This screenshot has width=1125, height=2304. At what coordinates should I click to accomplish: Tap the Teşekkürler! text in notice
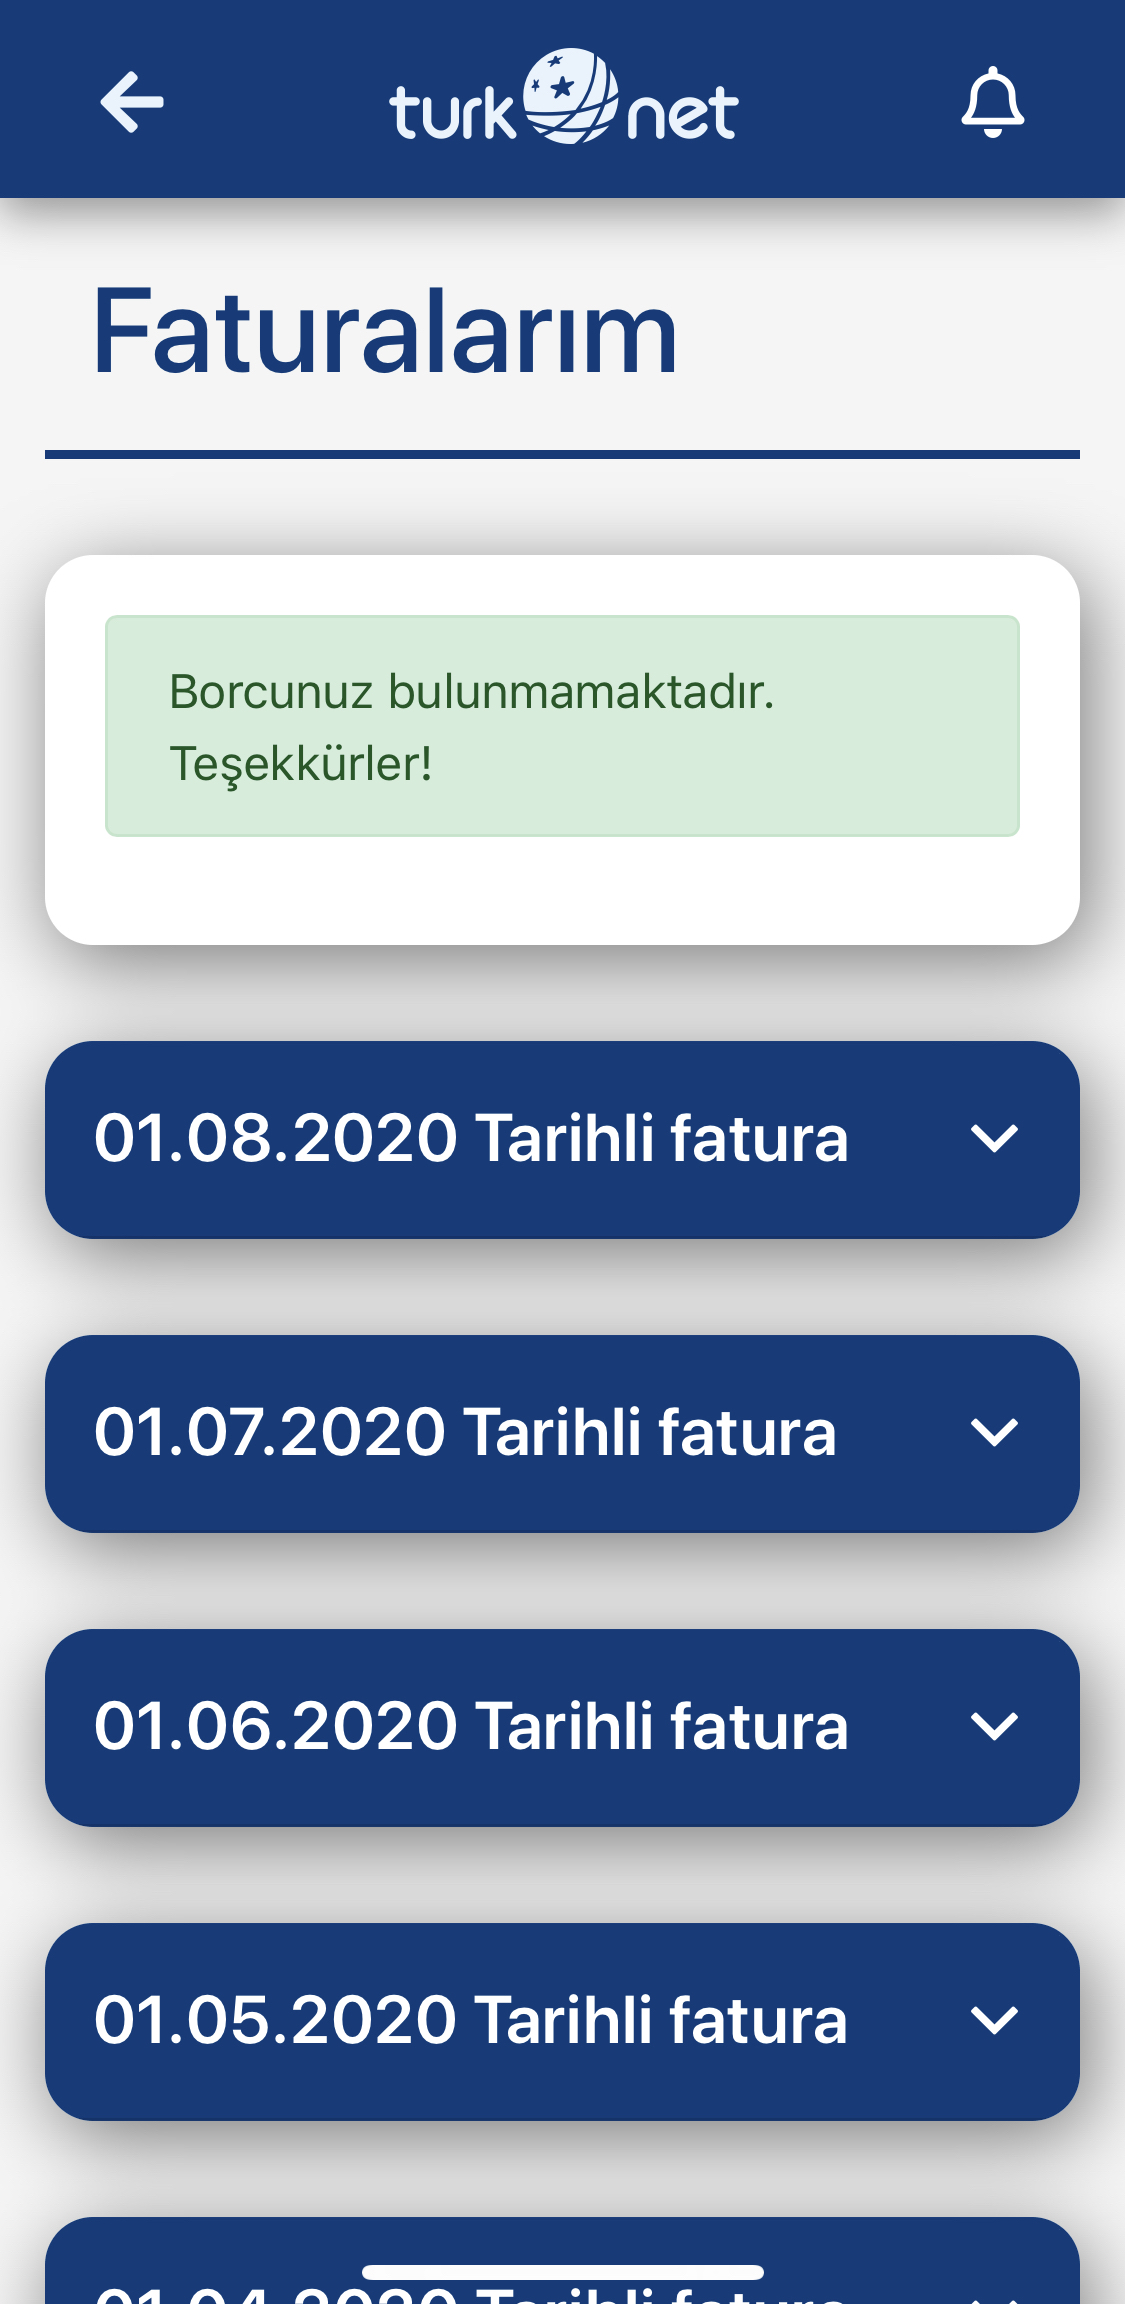300,765
